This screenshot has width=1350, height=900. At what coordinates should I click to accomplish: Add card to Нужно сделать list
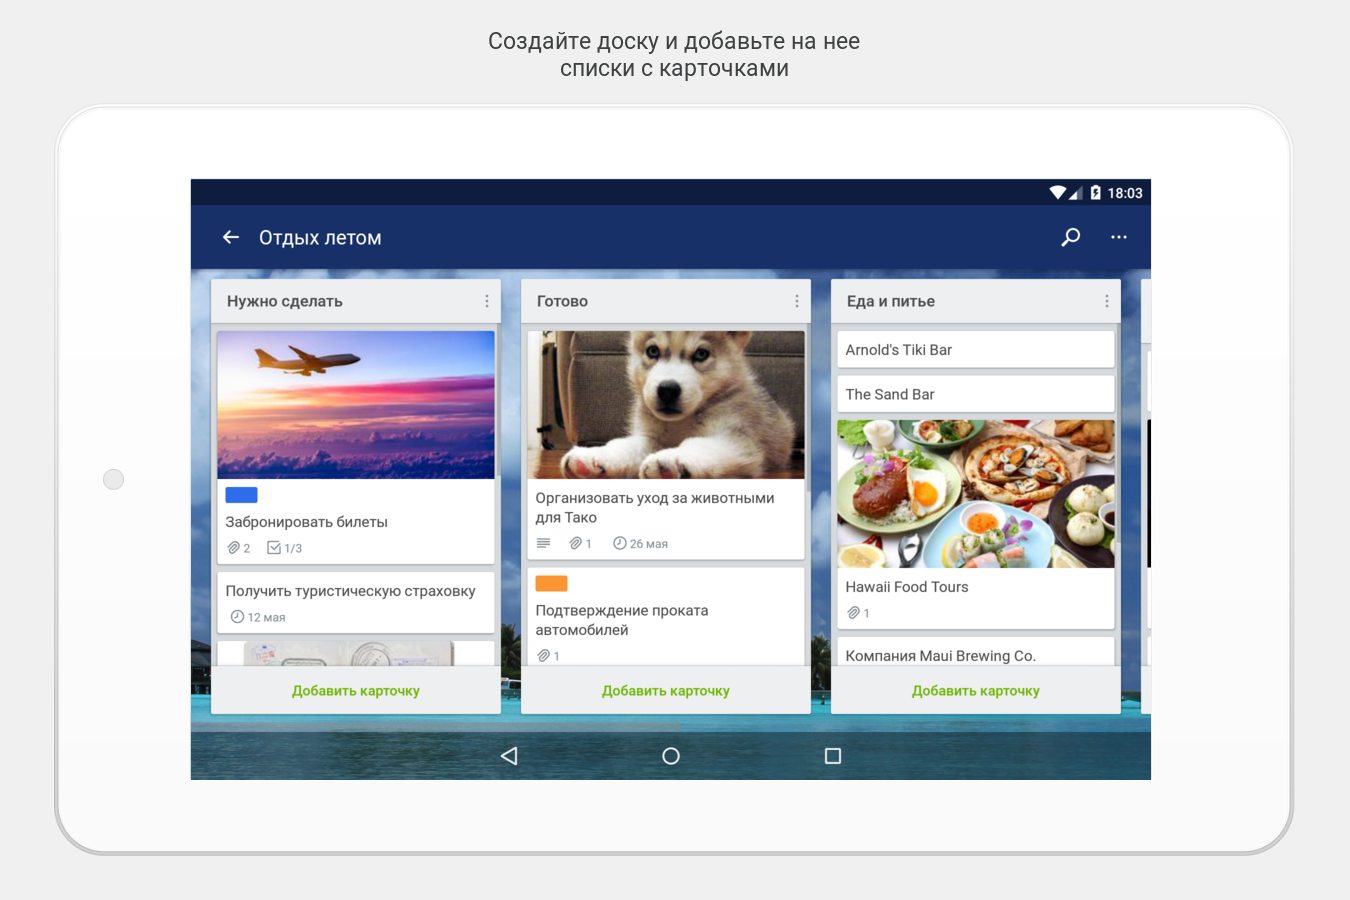tap(356, 691)
